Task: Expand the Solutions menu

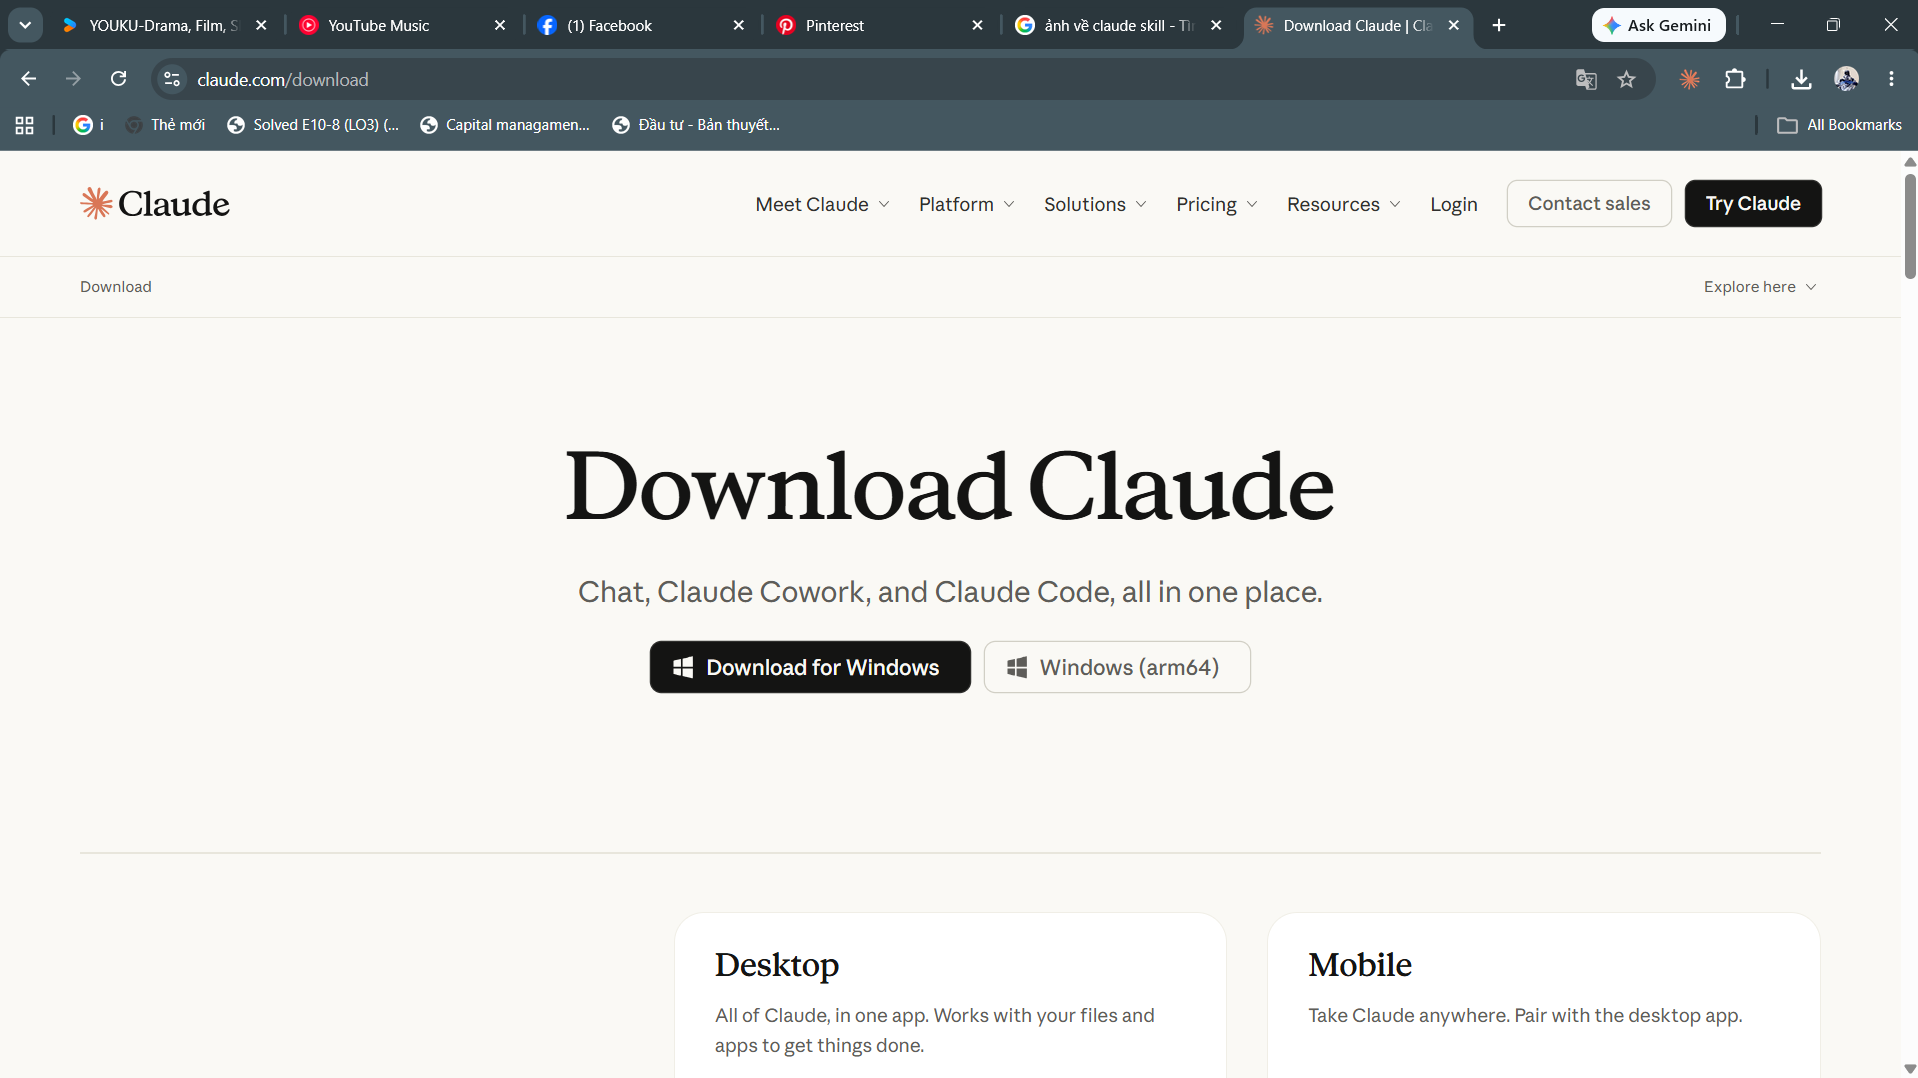Action: click(1095, 204)
